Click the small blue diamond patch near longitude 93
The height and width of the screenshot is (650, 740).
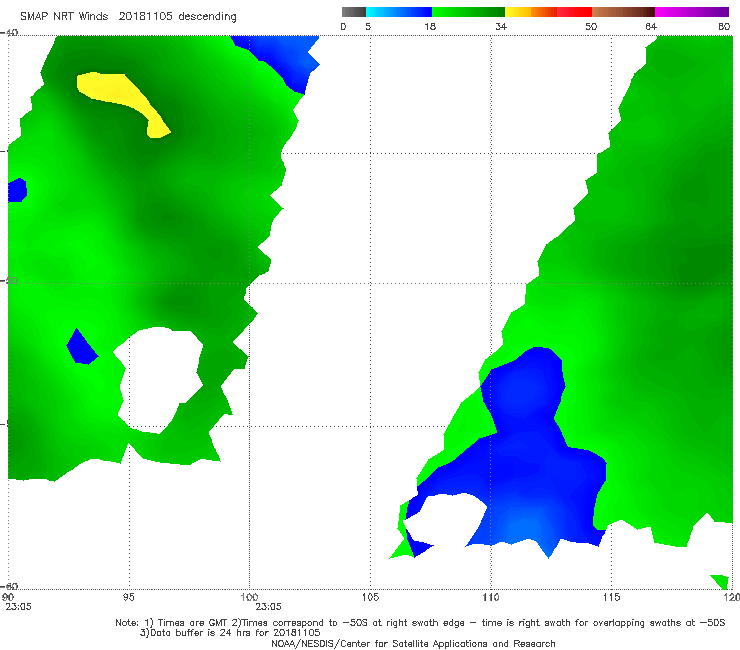[82, 347]
